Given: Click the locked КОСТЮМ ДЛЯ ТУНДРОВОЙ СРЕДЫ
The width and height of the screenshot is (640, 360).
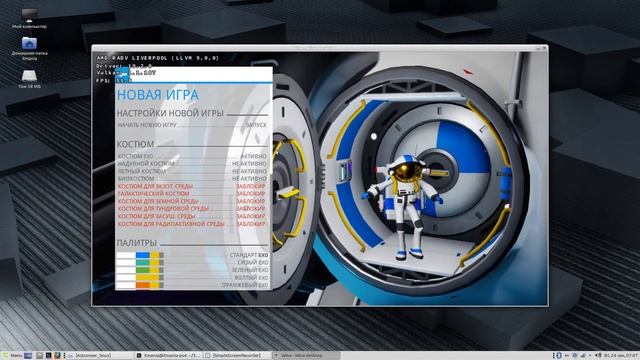Looking at the screenshot, I should (x=192, y=209).
